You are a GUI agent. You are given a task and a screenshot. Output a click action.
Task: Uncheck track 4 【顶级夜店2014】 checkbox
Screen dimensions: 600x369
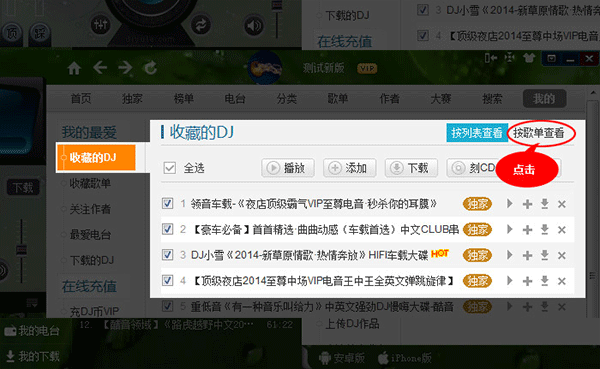(x=167, y=280)
